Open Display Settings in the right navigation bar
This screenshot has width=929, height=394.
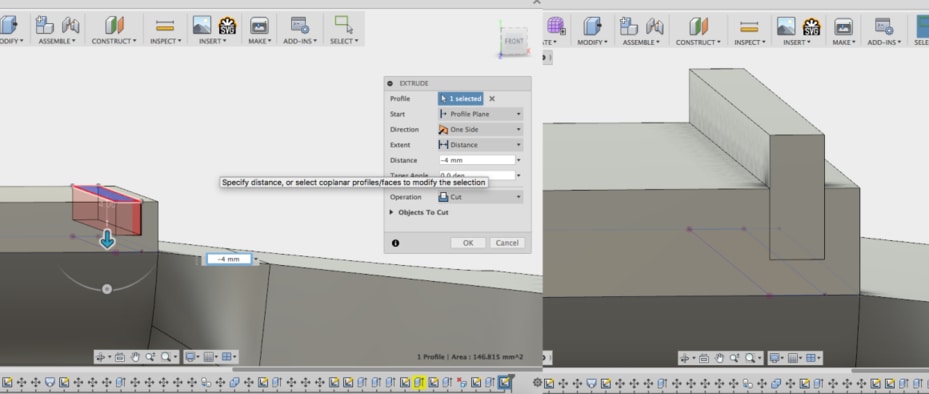775,358
